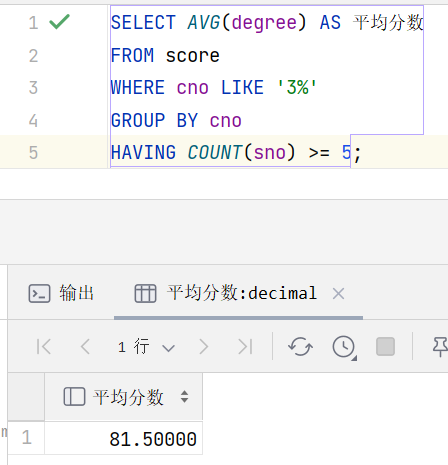The height and width of the screenshot is (465, 448).
Task: Go to previous page of results
Action: [x=85, y=347]
